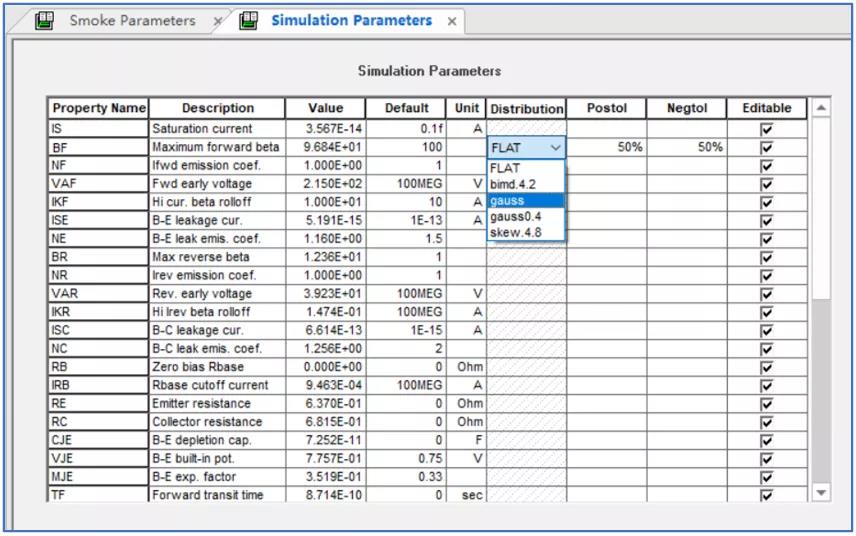Click the RB distribution cell
The image size is (856, 536).
coord(526,367)
